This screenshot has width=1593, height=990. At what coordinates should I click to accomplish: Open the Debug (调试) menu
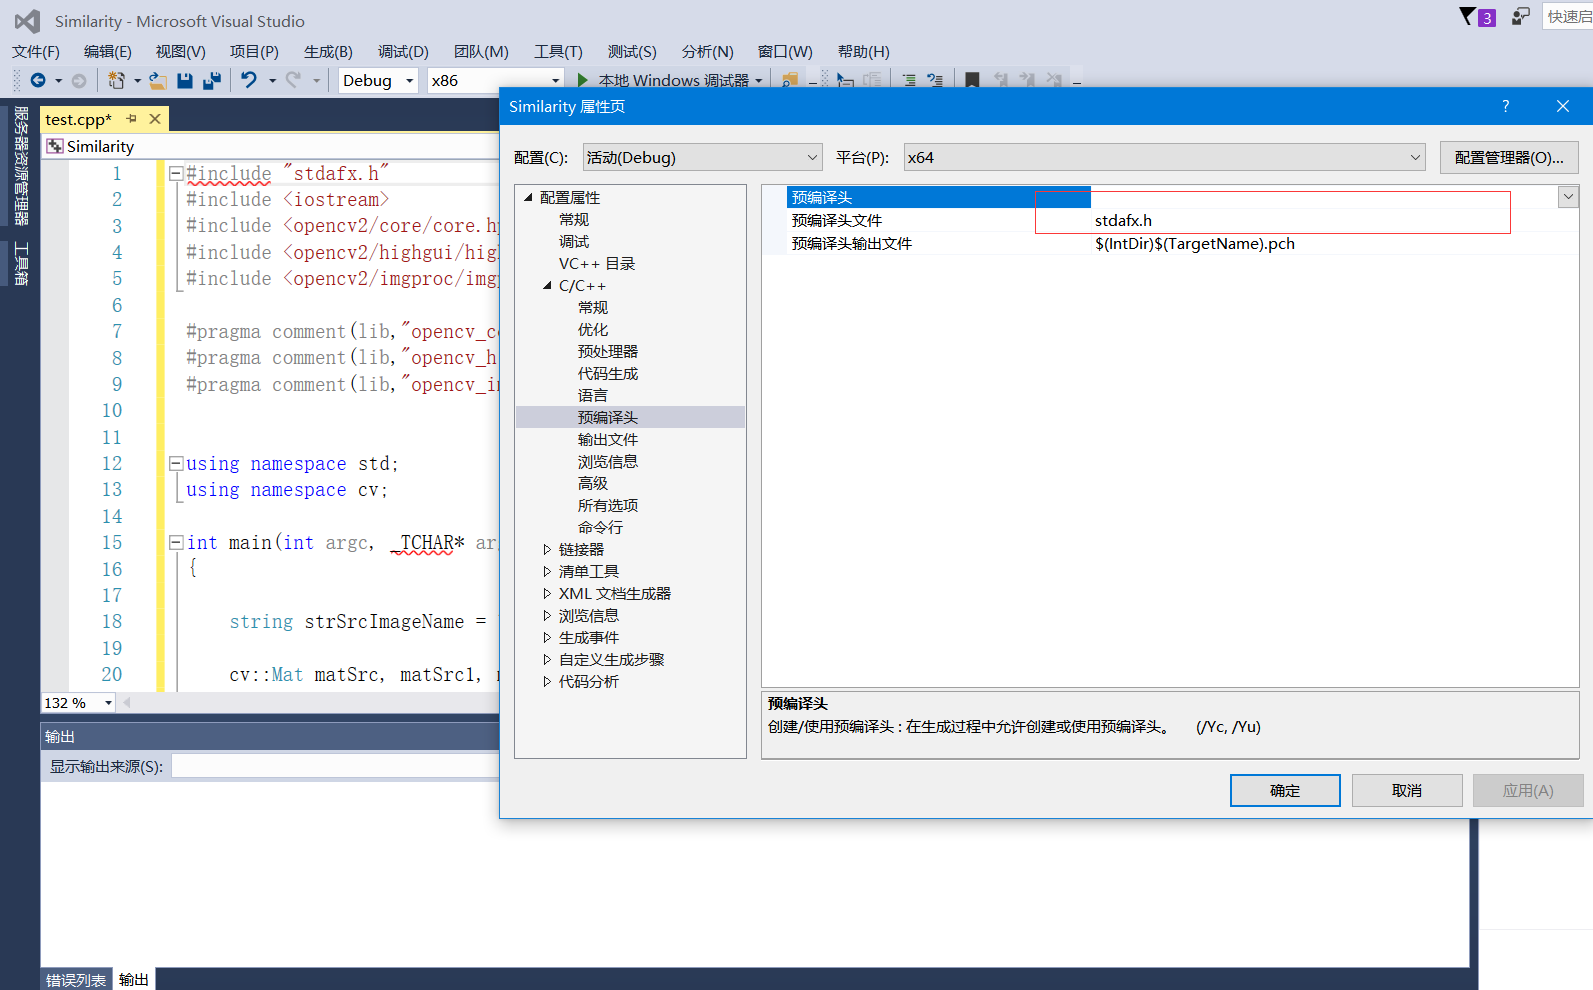[403, 51]
